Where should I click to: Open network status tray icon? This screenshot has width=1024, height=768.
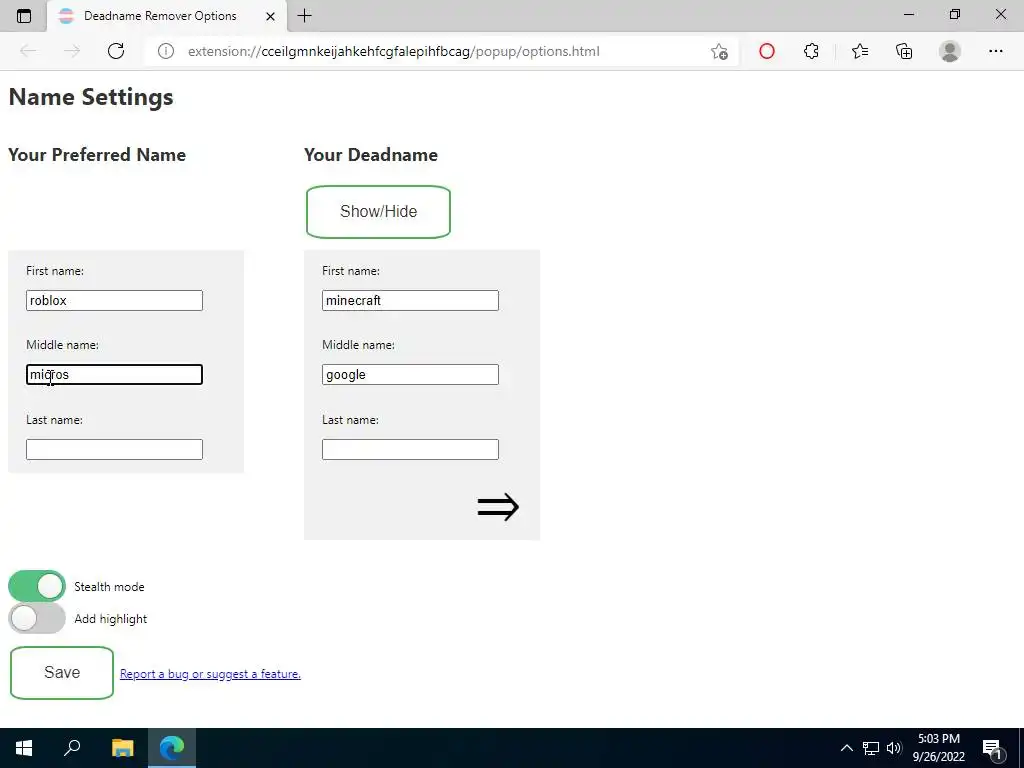[871, 748]
